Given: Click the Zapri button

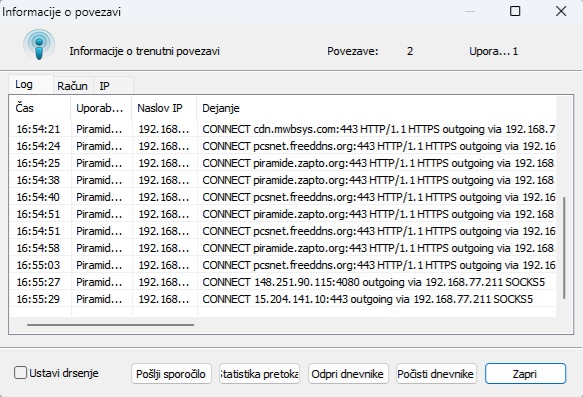Looking at the screenshot, I should (525, 374).
